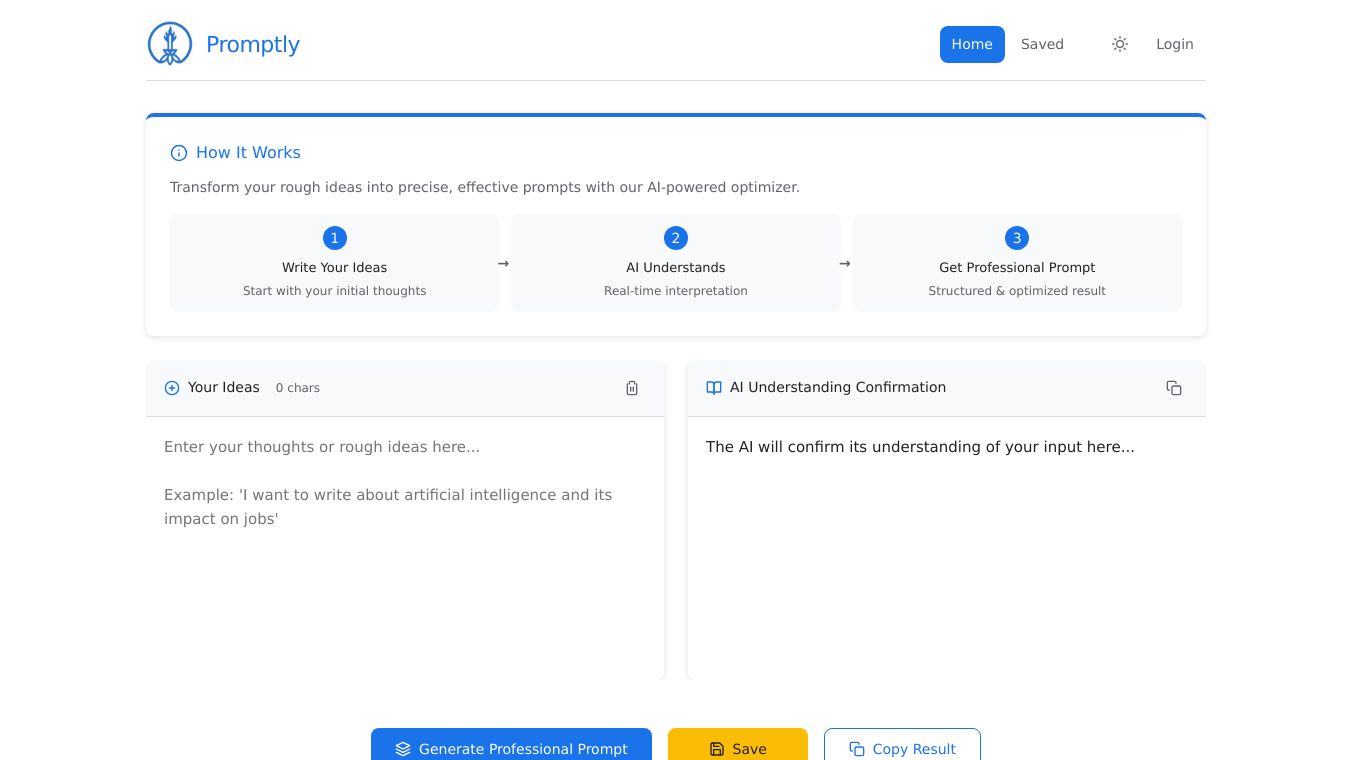Clear ideas using the trash icon
This screenshot has height=760, width=1352.
coord(632,388)
